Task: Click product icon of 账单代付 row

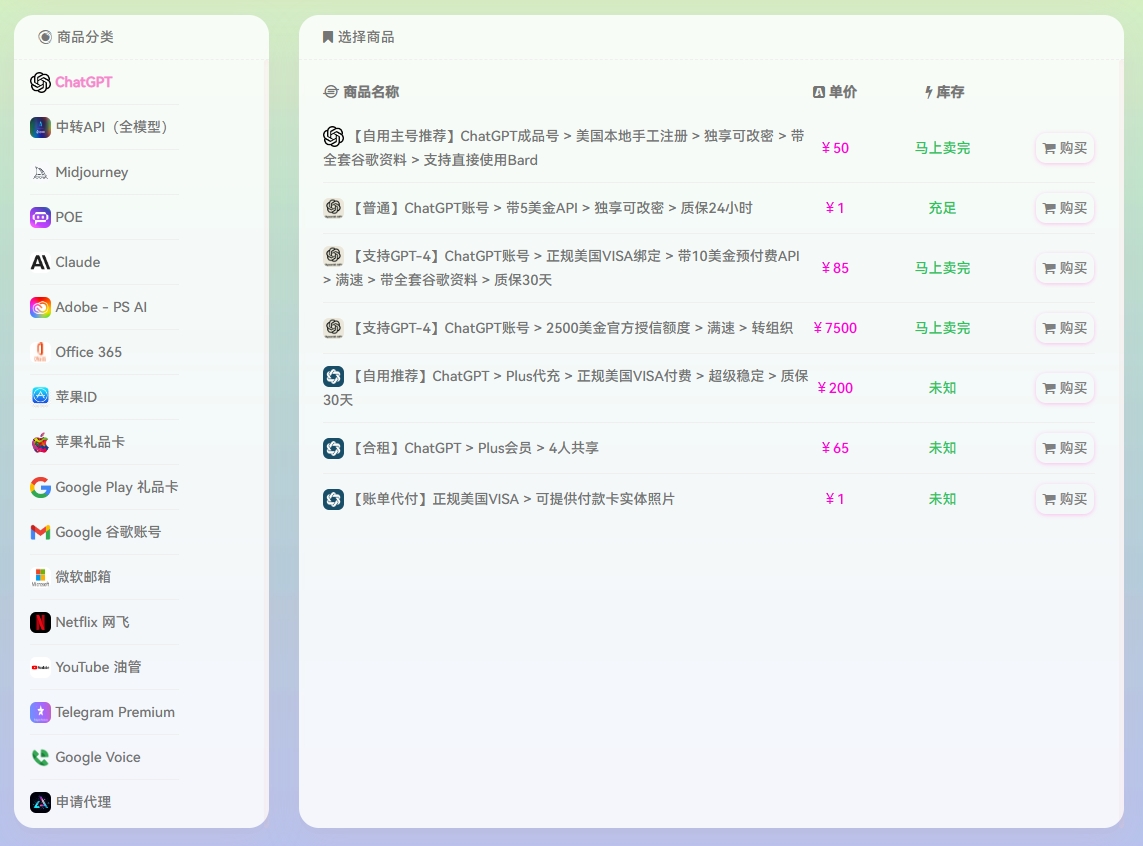Action: (333, 500)
